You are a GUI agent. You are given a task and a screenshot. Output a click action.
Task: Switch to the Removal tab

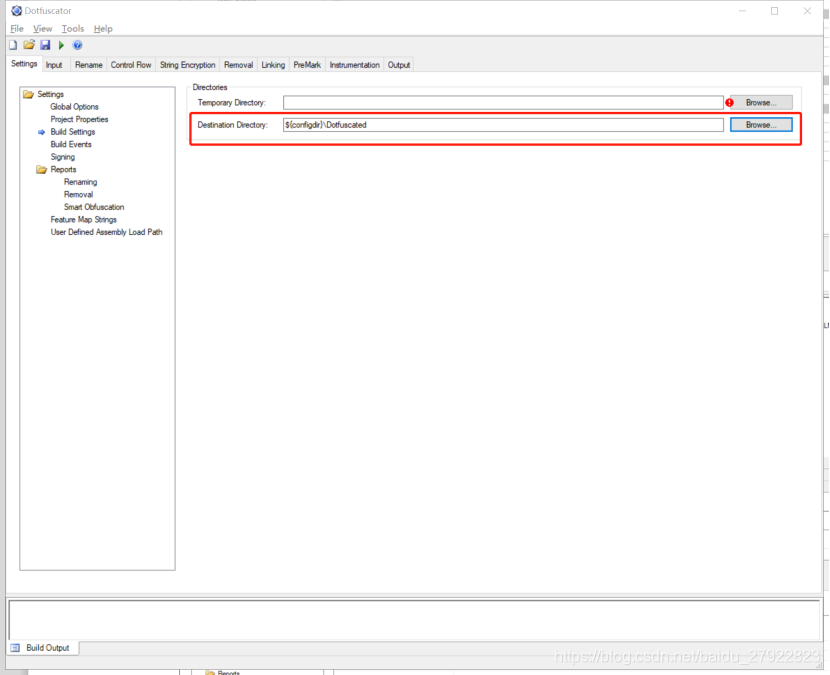(238, 65)
